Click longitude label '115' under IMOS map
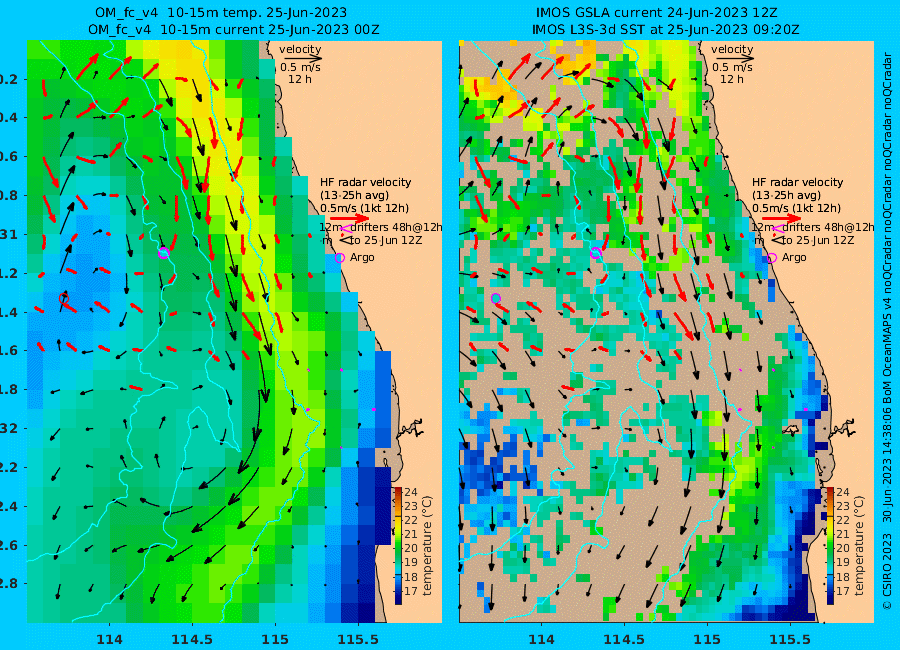The width and height of the screenshot is (900, 650). click(707, 639)
